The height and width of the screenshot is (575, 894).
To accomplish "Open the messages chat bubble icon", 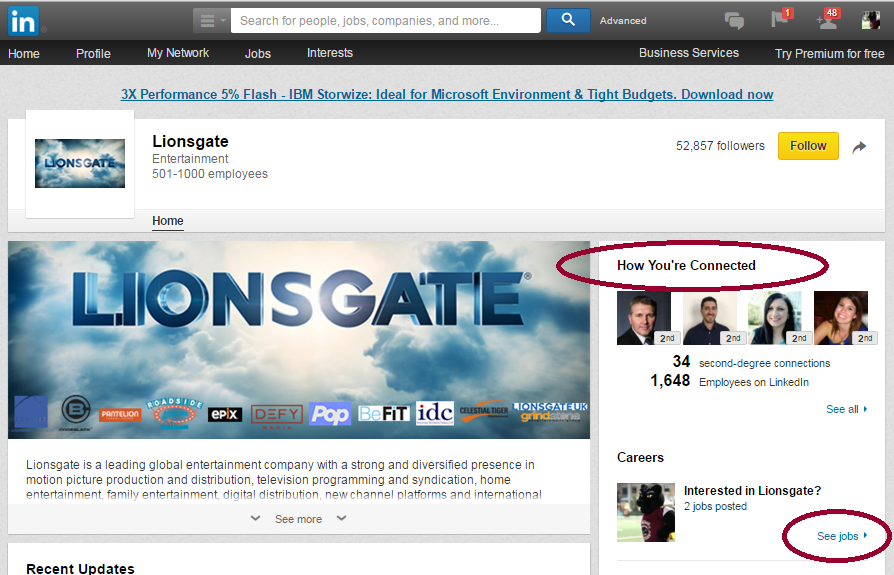I will coord(734,21).
